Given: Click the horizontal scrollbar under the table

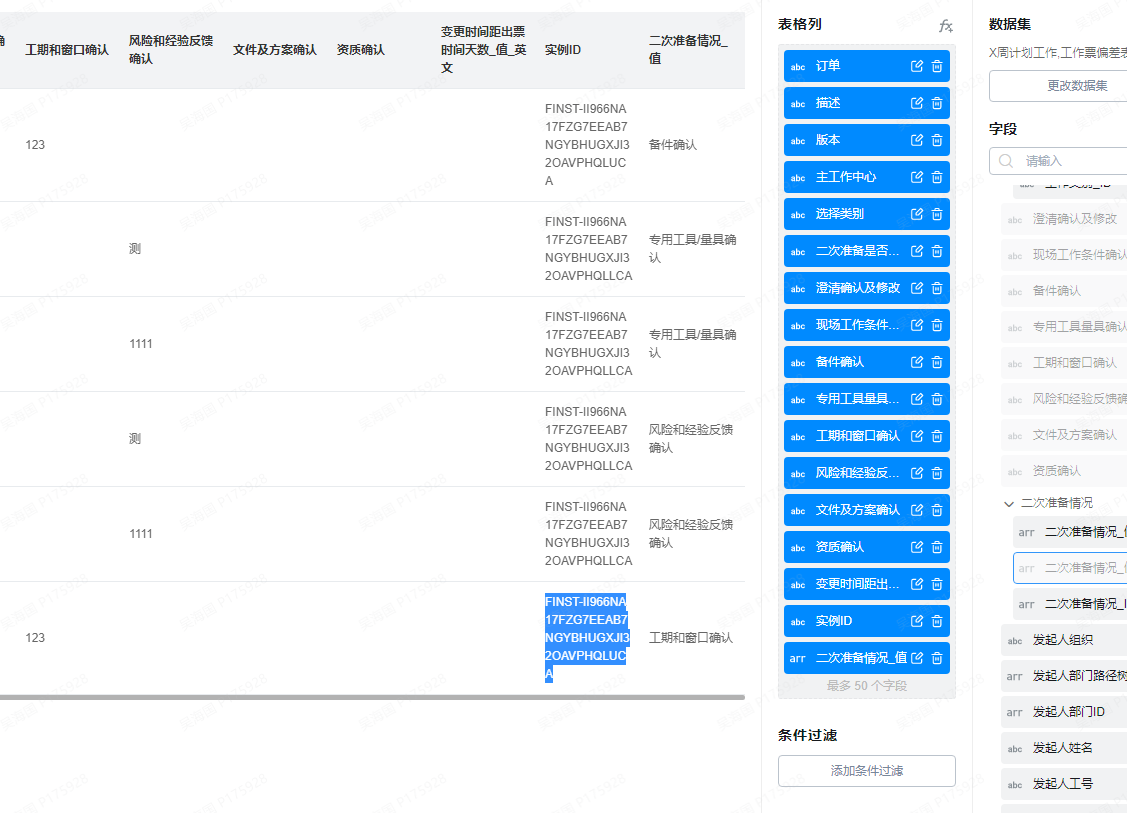Looking at the screenshot, I should click(372, 697).
